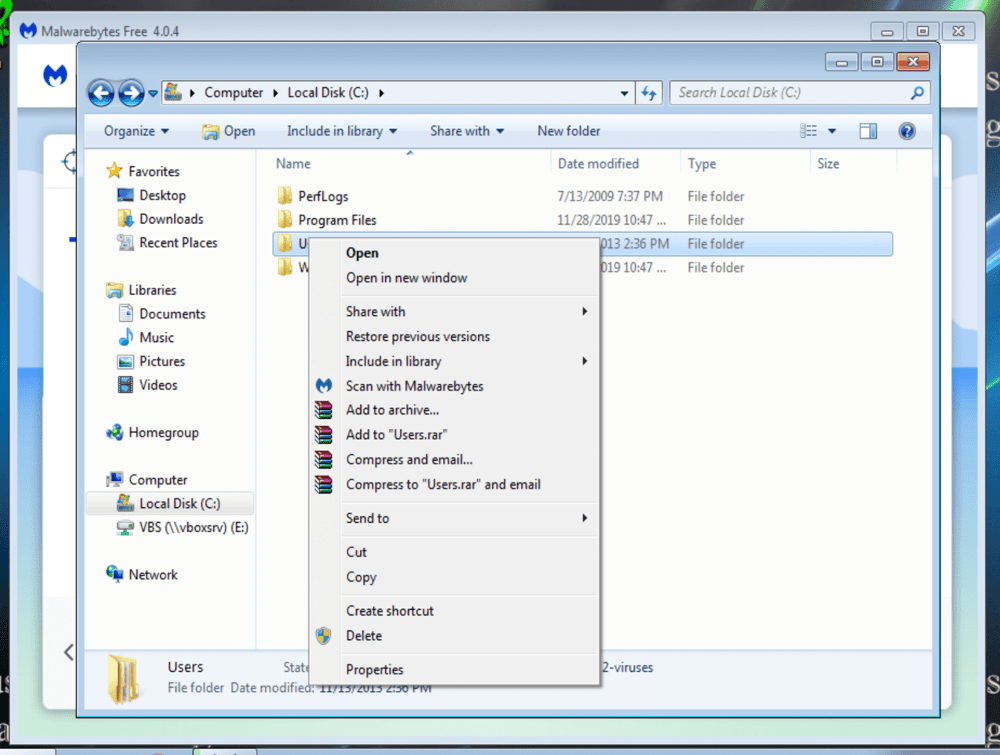Select Network in the navigation pane
The height and width of the screenshot is (755, 1000).
142,575
